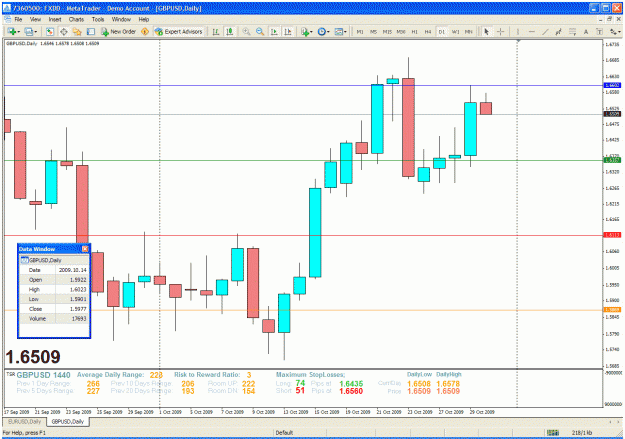Click the yellow diamond MetaEditor icon
Screen dimensions: 625x439
(x=145, y=31)
